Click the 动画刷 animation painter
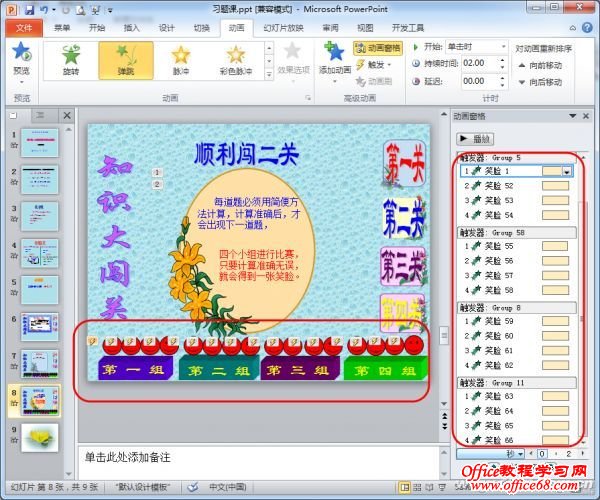The width and height of the screenshot is (600, 500). (x=374, y=81)
